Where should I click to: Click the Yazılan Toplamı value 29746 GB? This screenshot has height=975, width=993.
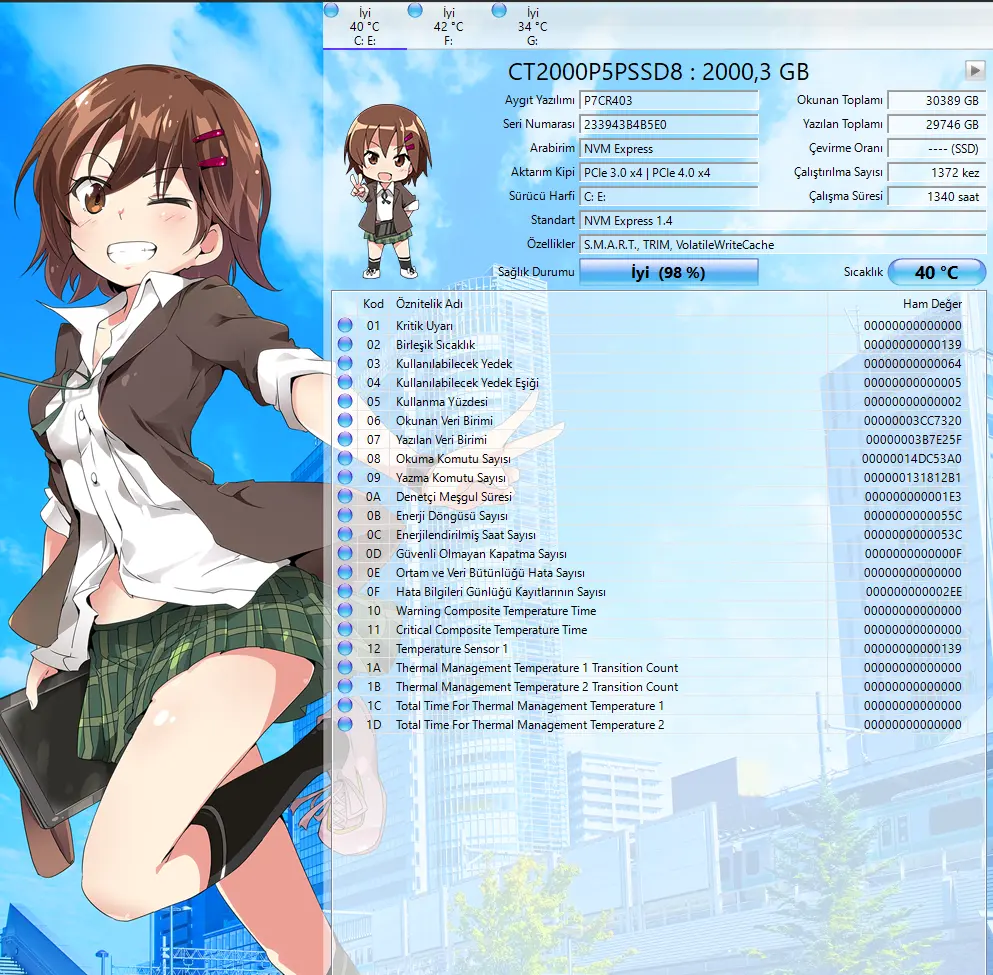click(x=937, y=125)
